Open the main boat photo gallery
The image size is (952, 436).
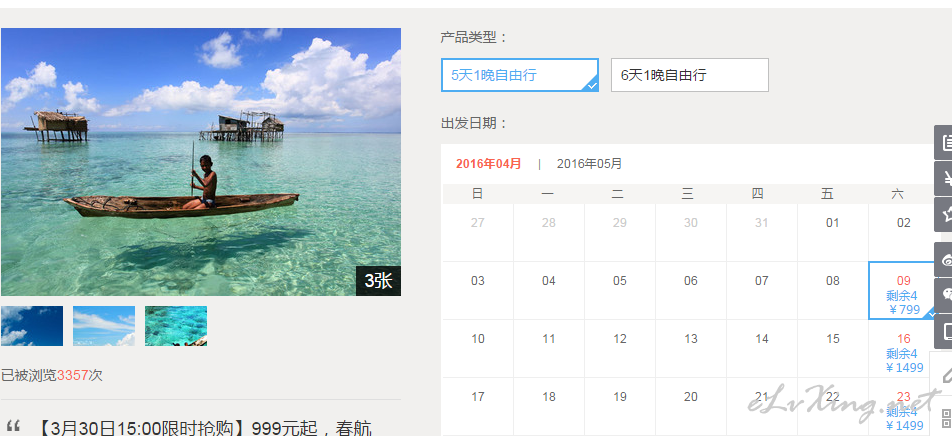(201, 162)
